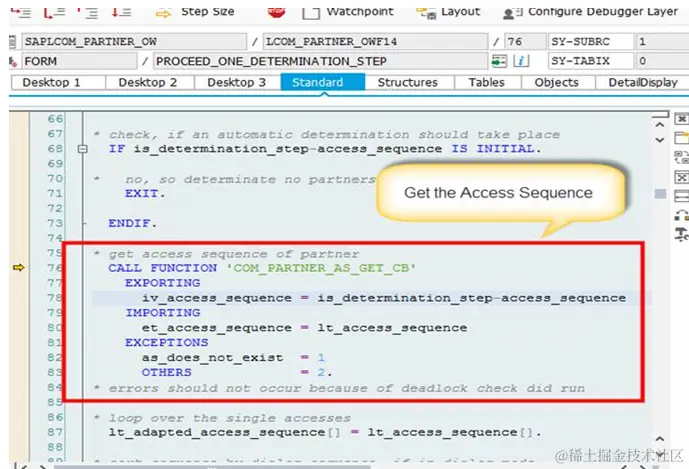Click the upper scroll-down arrow of code editor
This screenshot has width=689, height=469.
pyautogui.click(x=660, y=140)
